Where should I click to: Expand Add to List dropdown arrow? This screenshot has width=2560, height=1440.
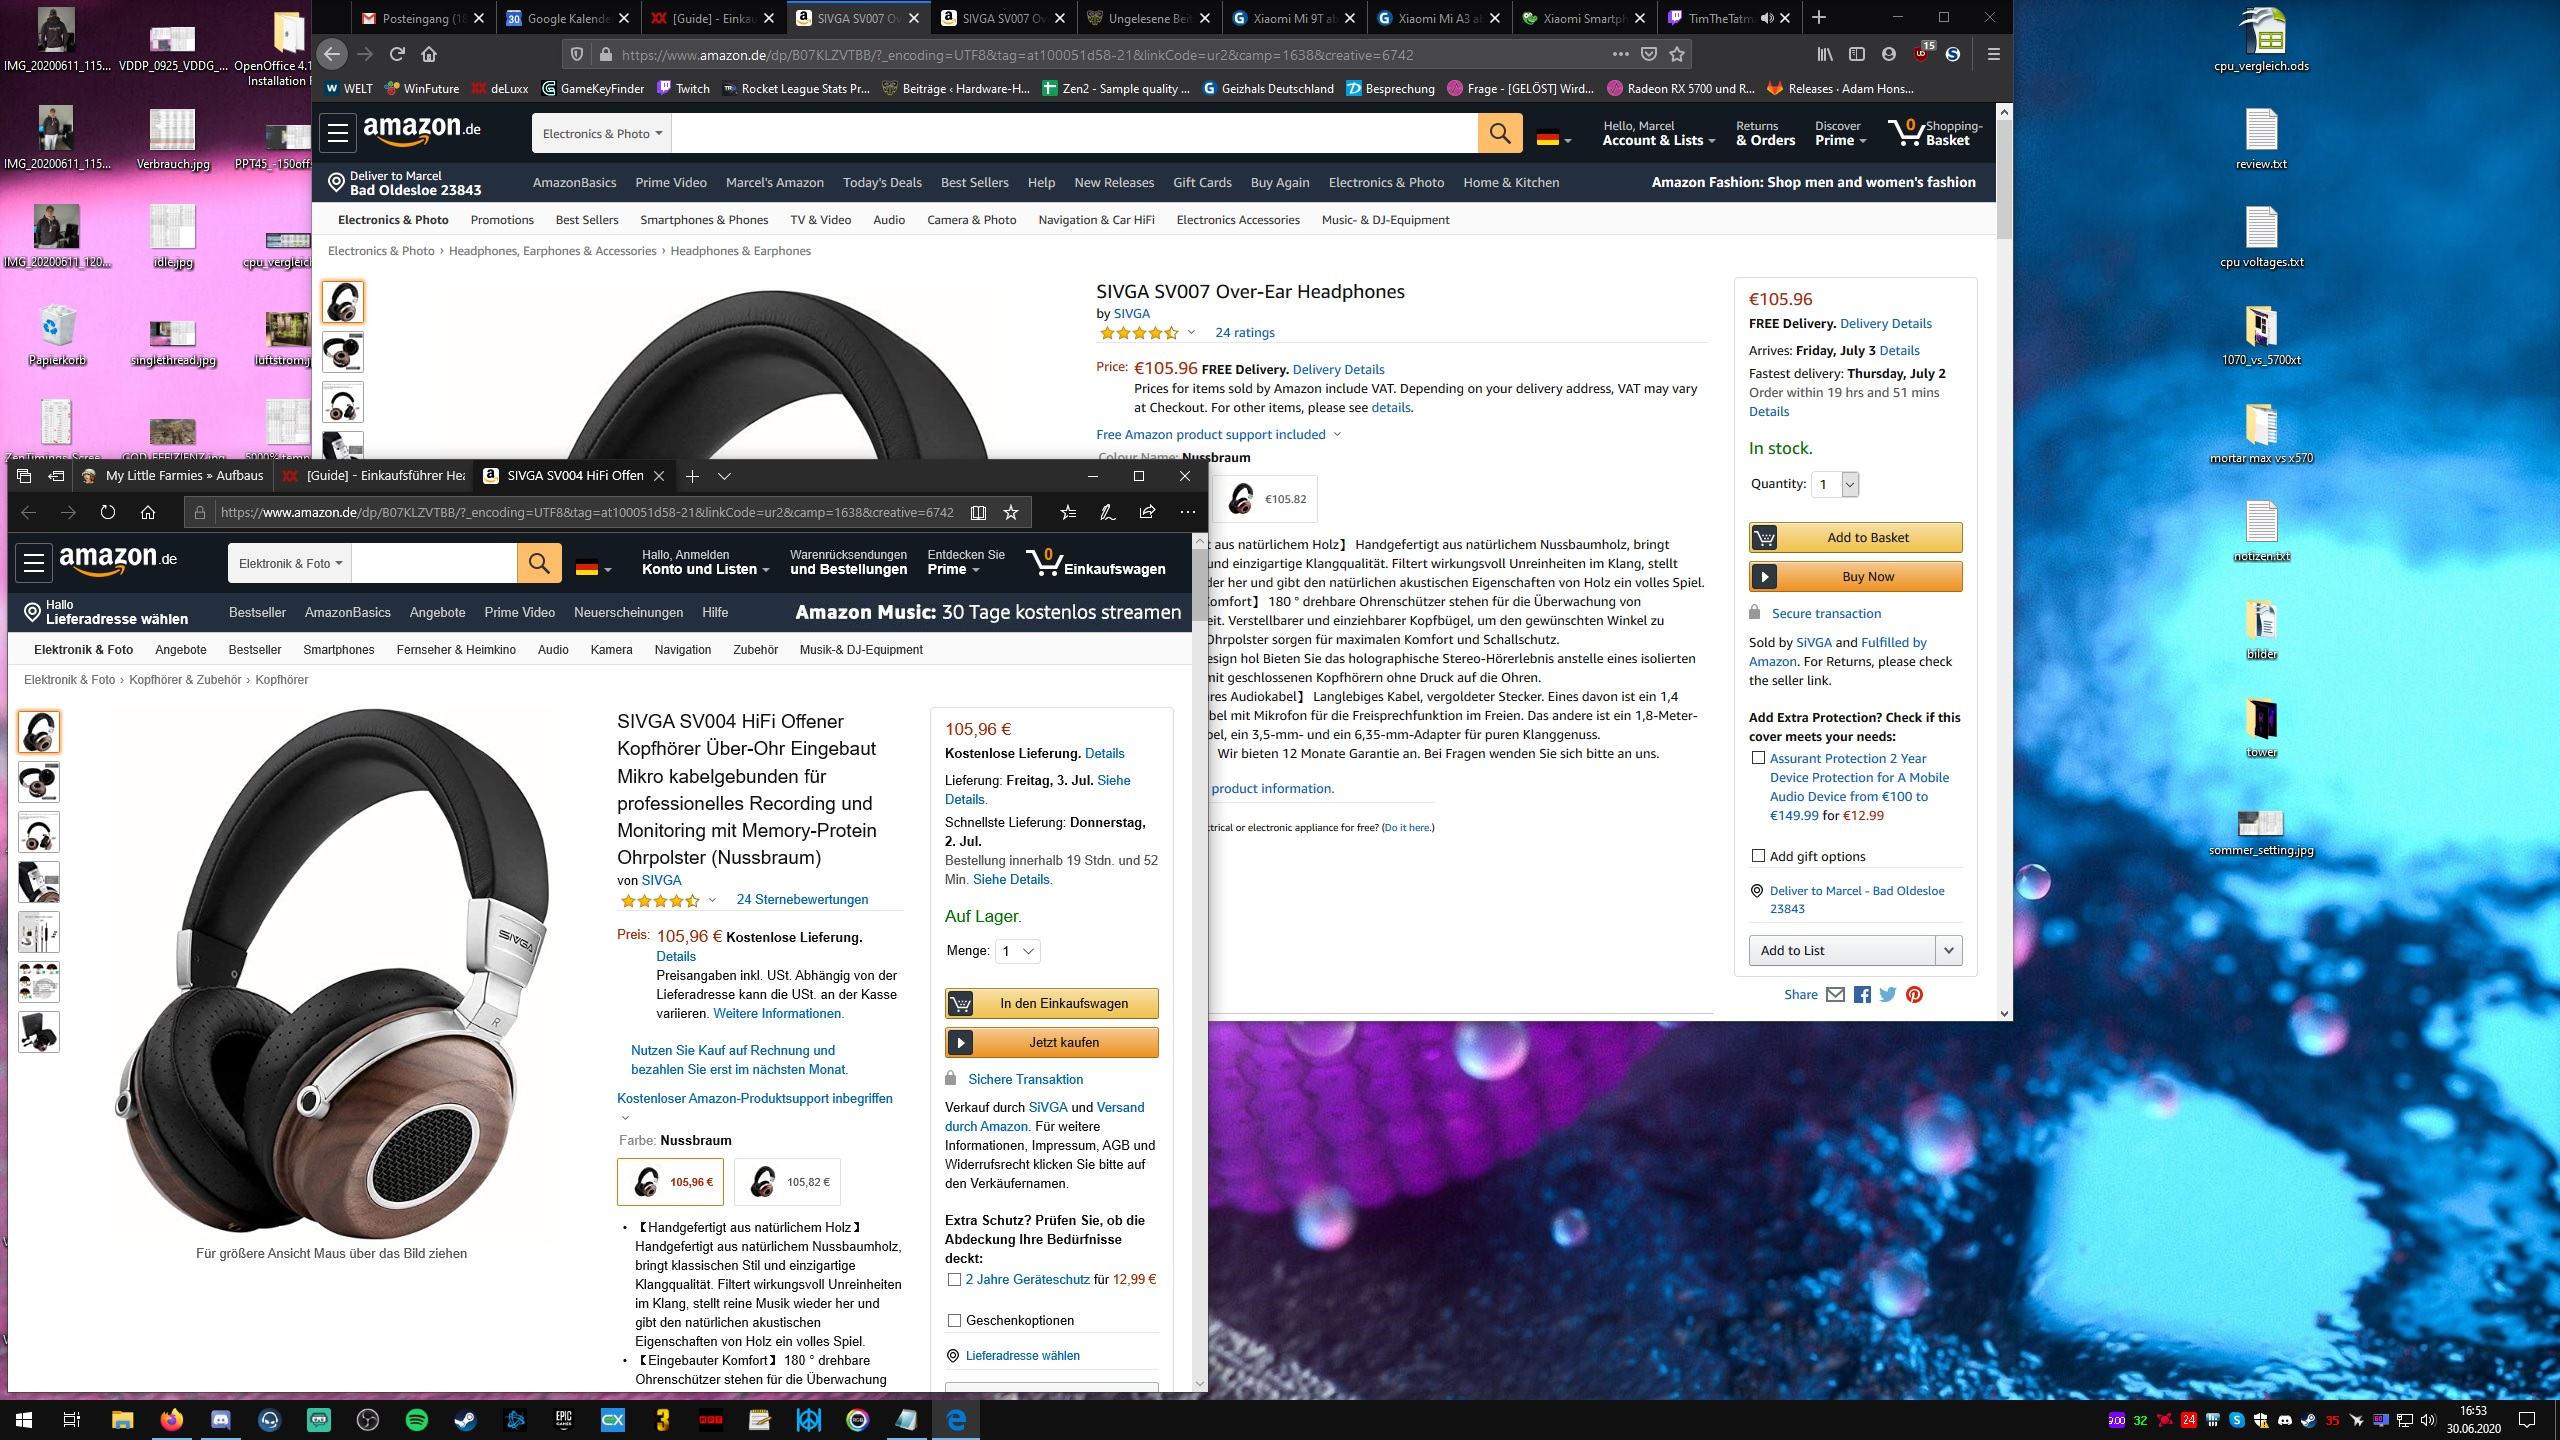(1948, 951)
